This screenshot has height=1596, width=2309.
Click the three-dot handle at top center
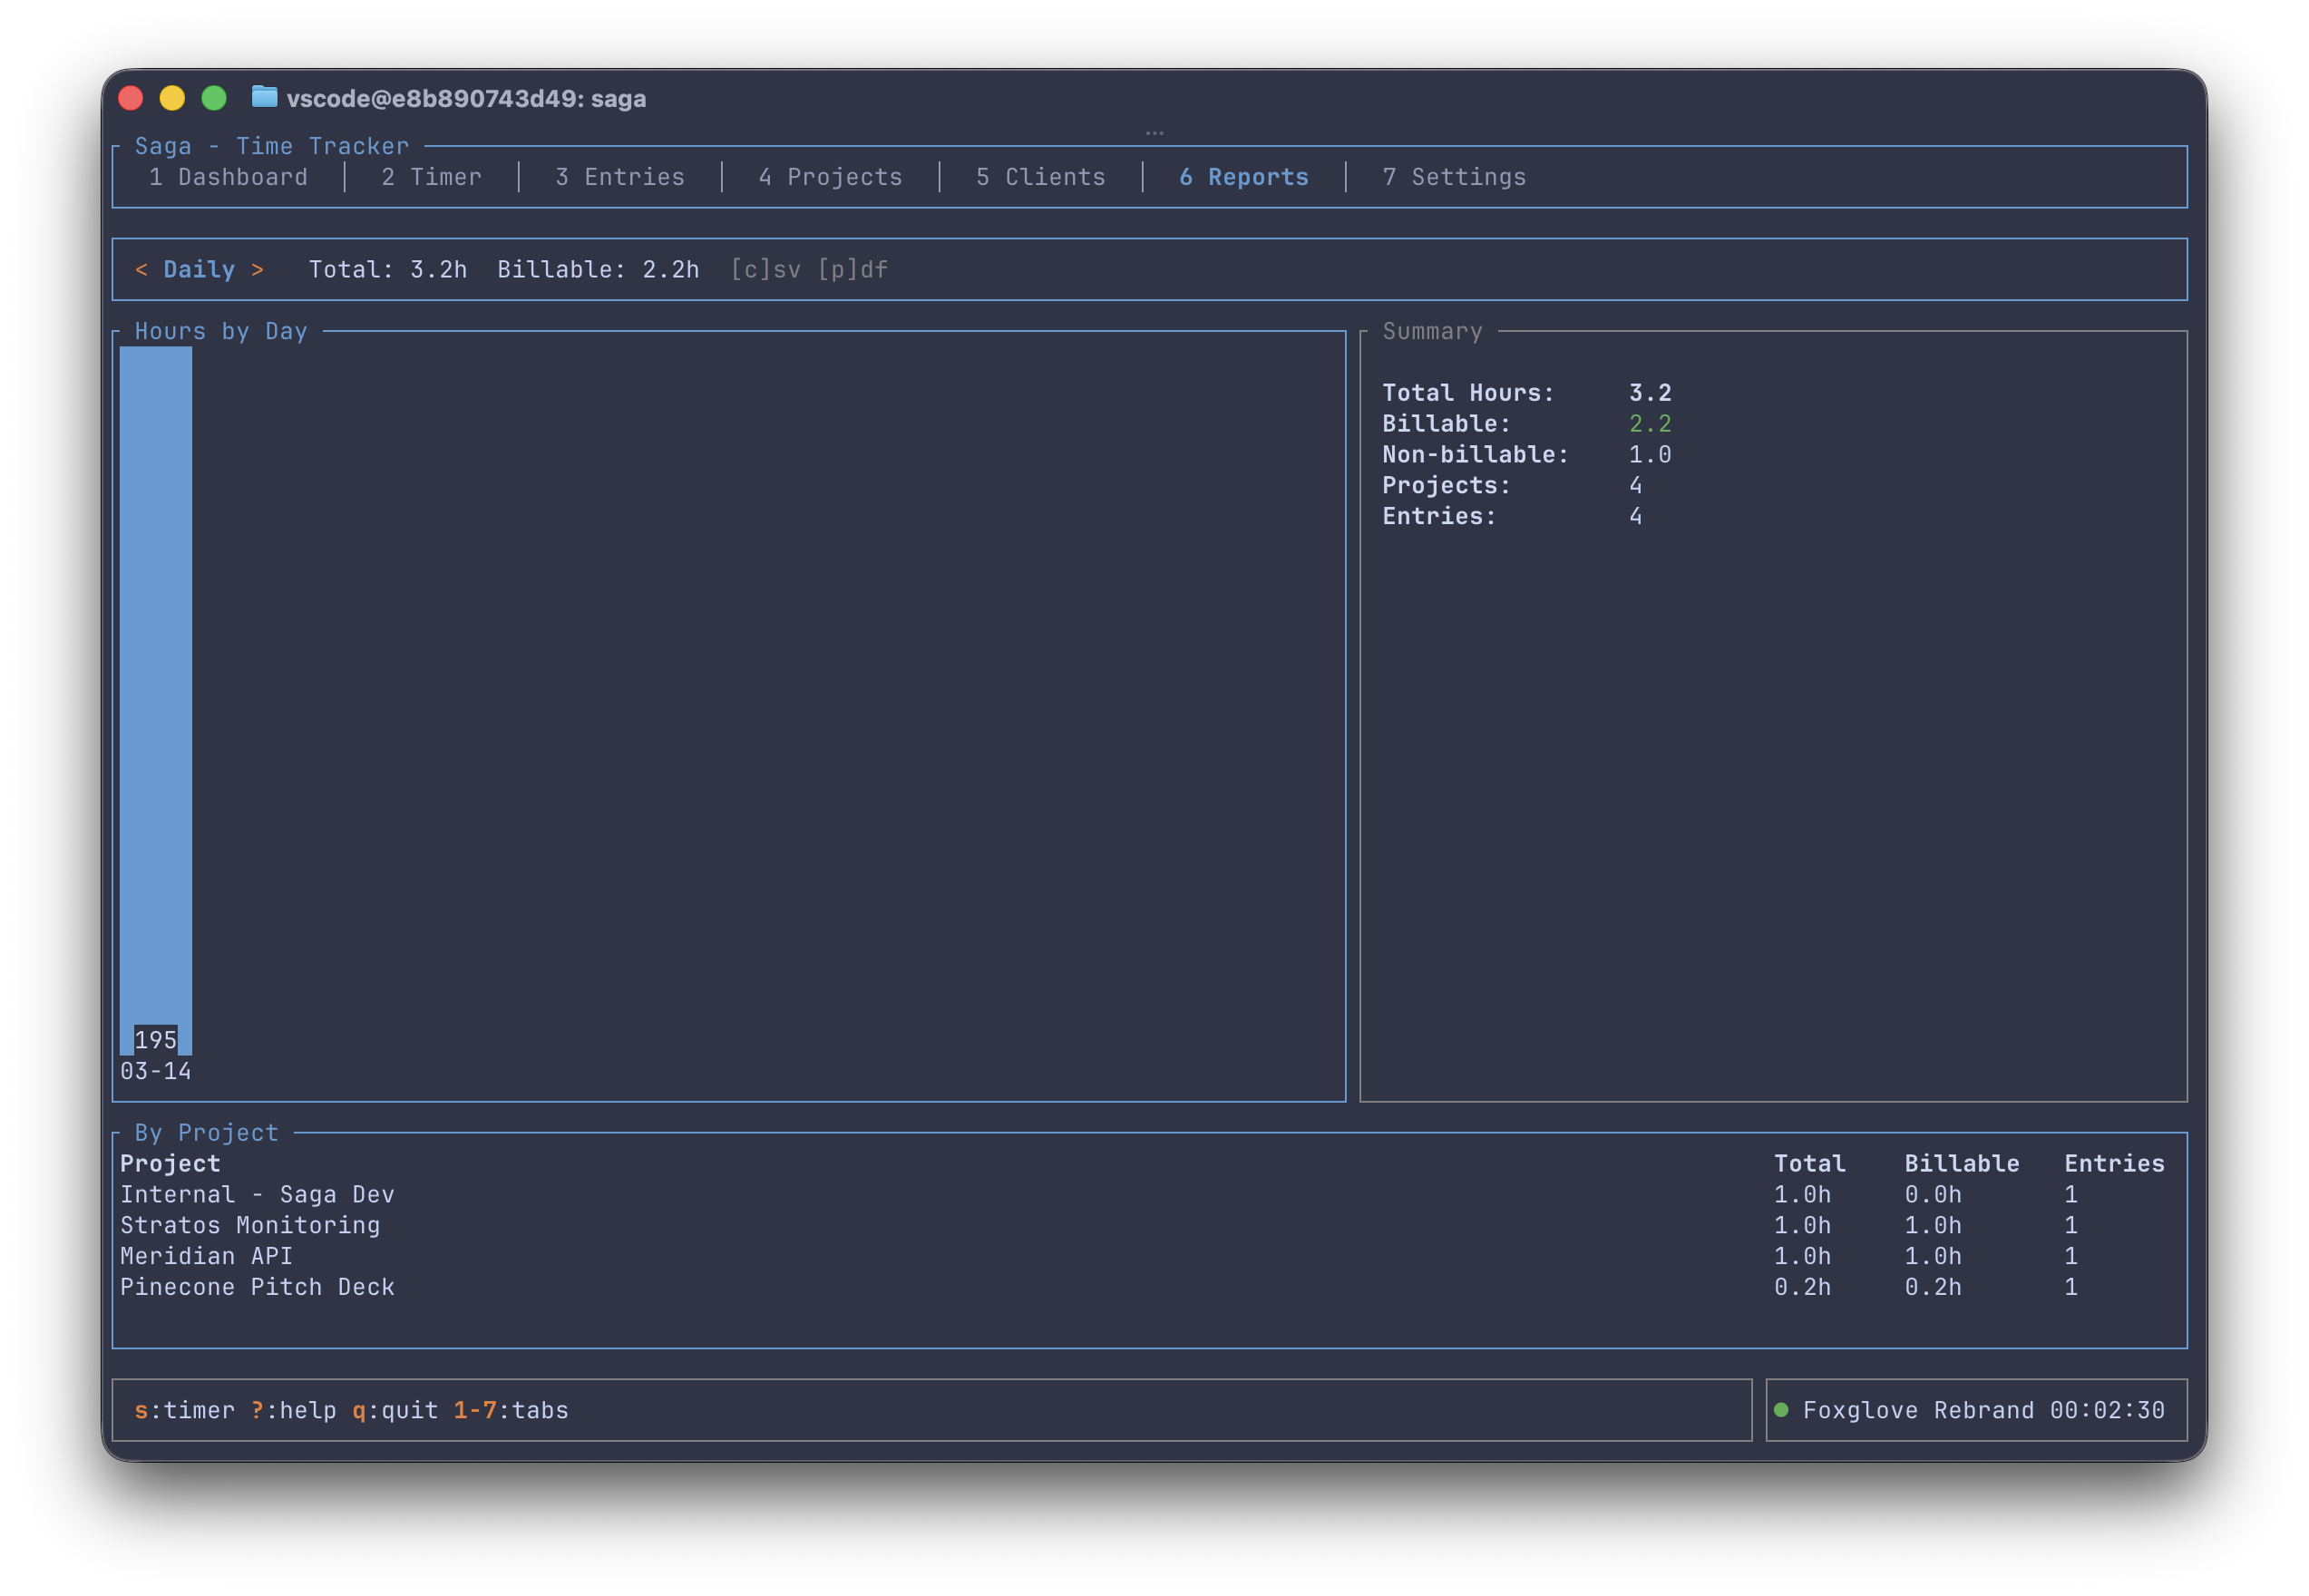click(x=1154, y=132)
